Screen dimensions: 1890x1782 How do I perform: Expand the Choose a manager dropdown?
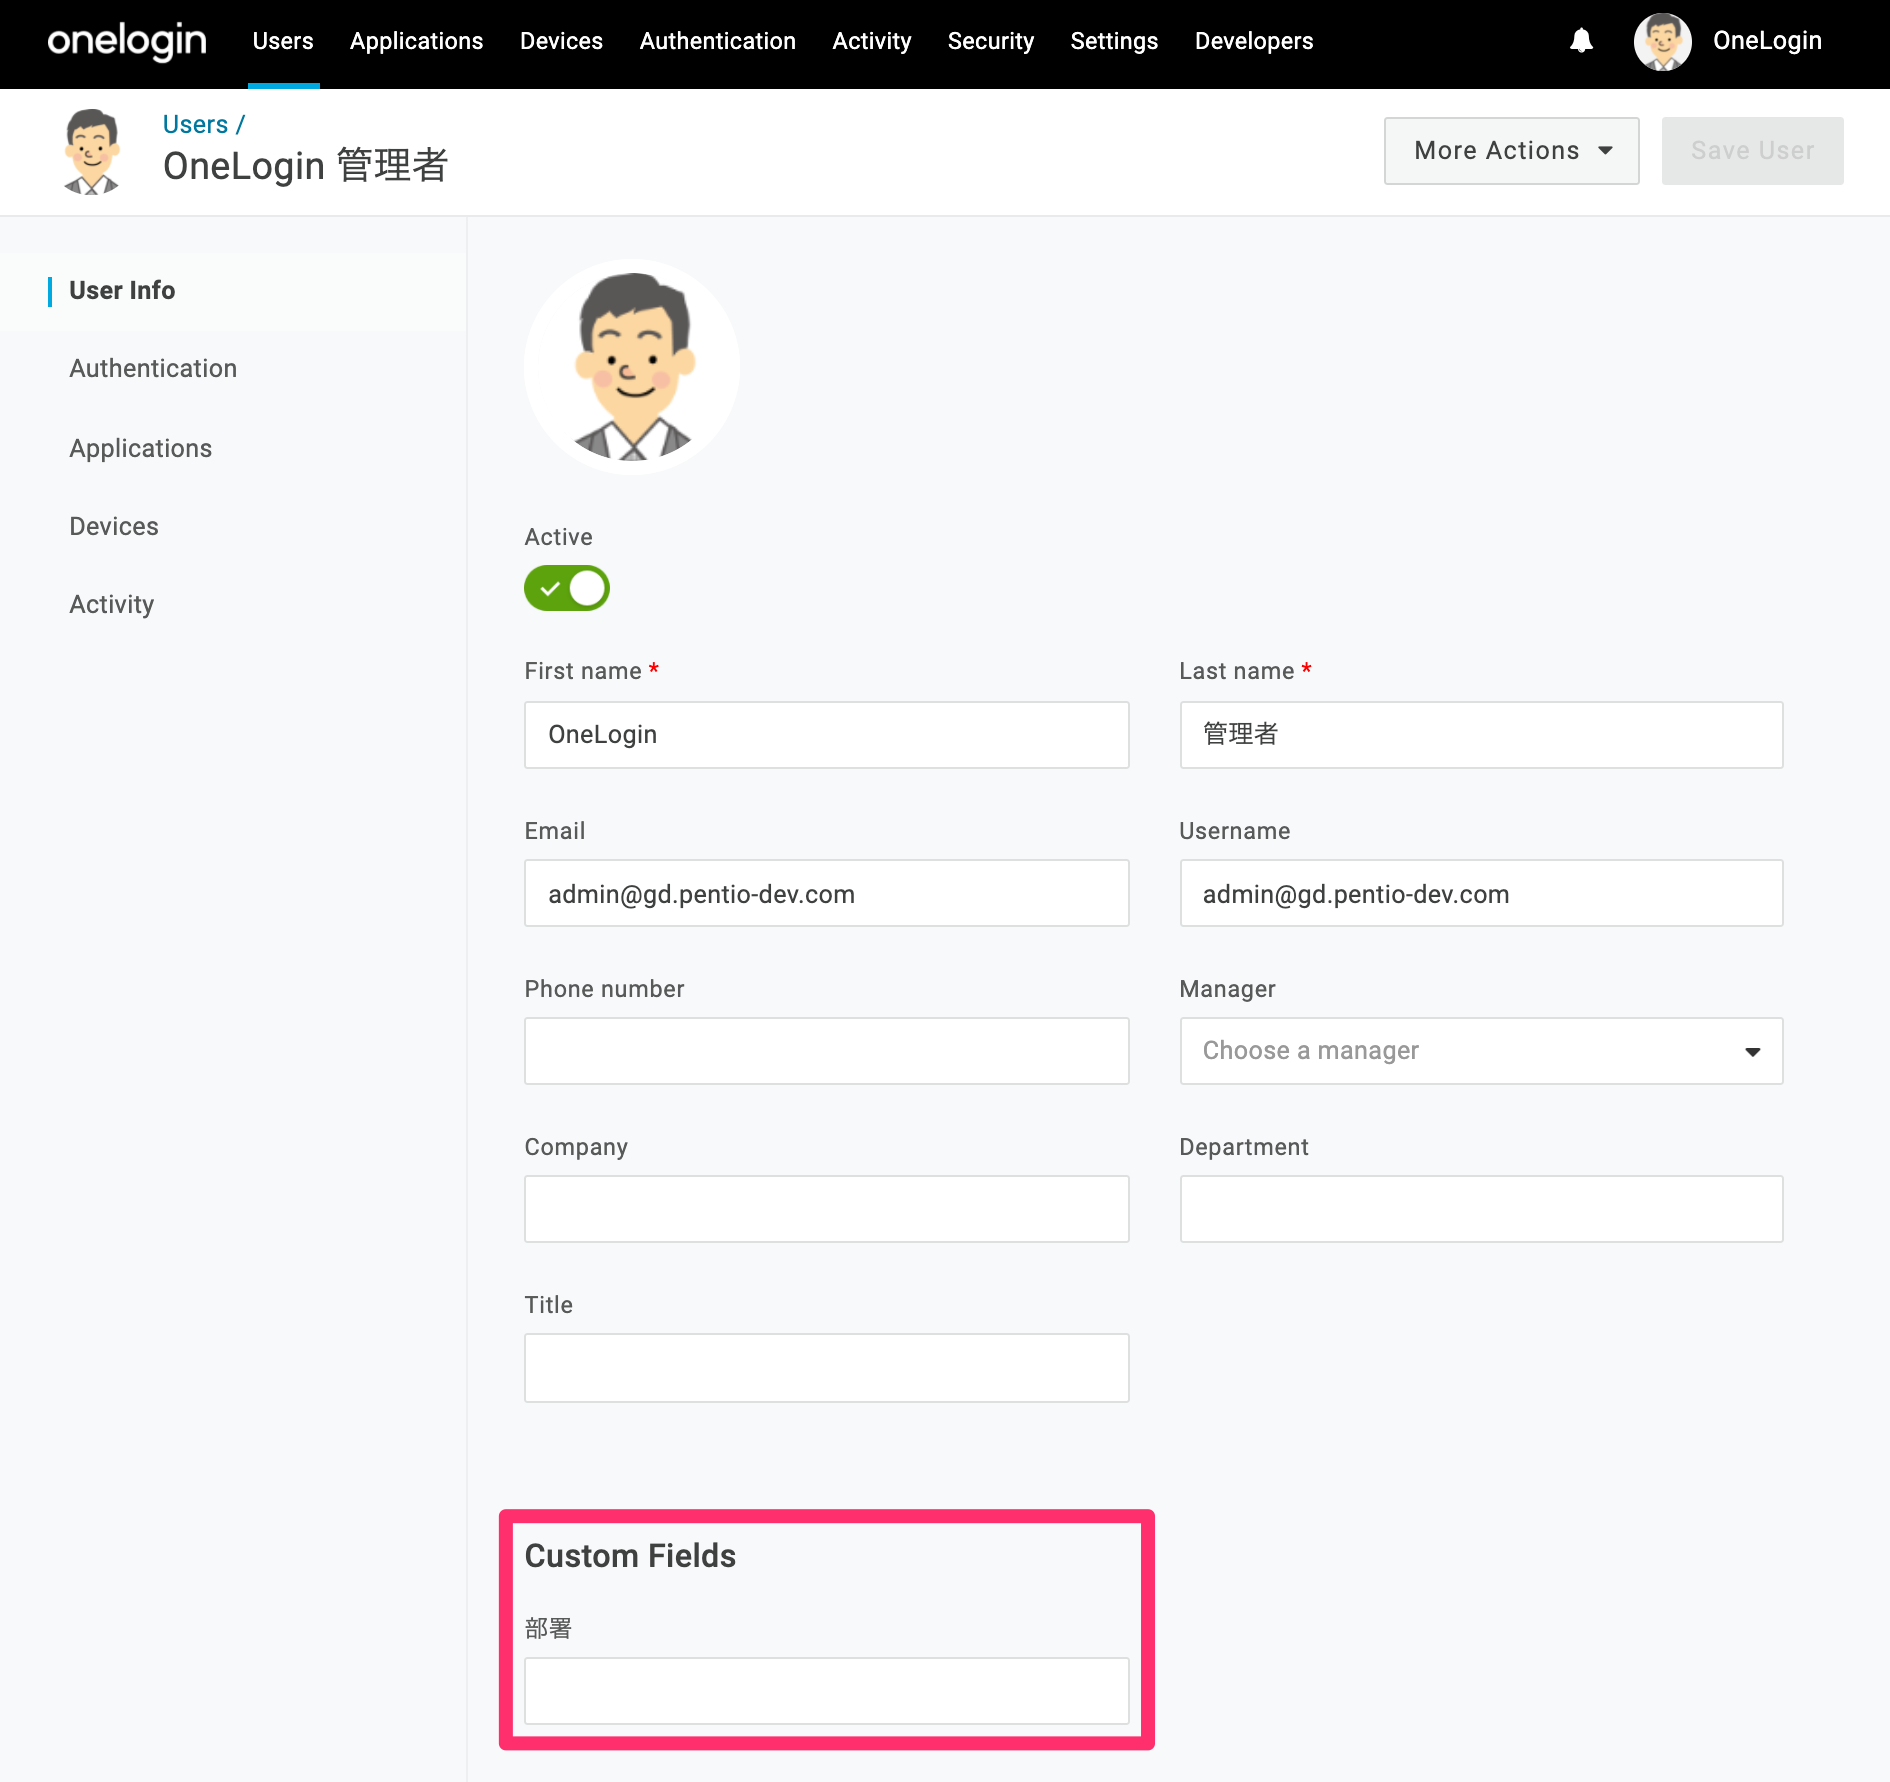coord(1481,1051)
